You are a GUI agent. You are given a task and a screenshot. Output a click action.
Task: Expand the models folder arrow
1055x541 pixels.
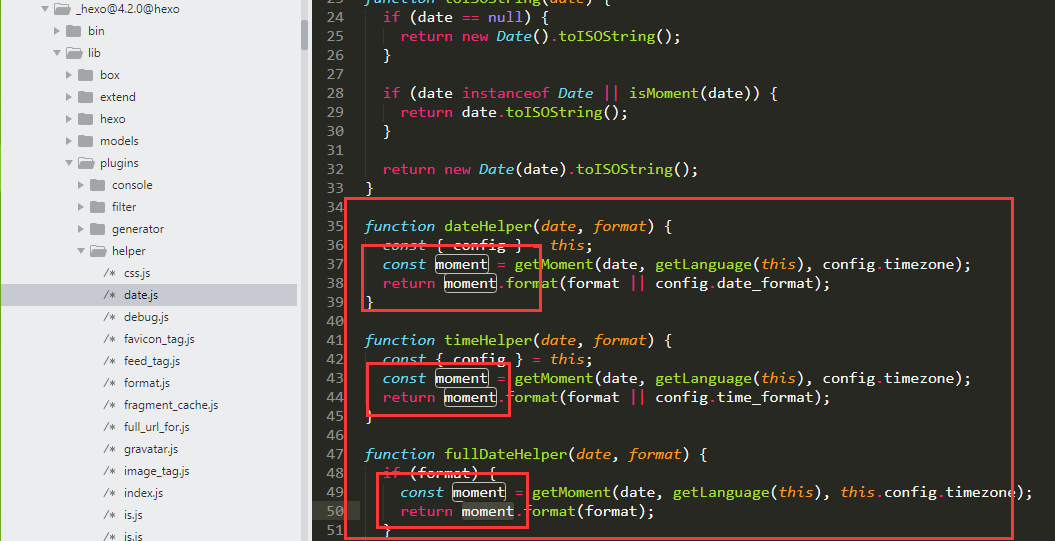(x=69, y=141)
